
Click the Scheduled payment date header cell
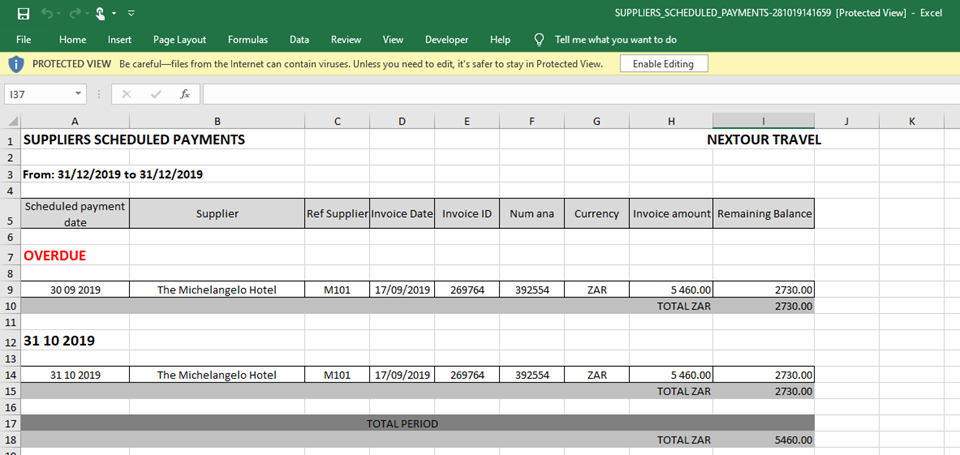coord(75,214)
